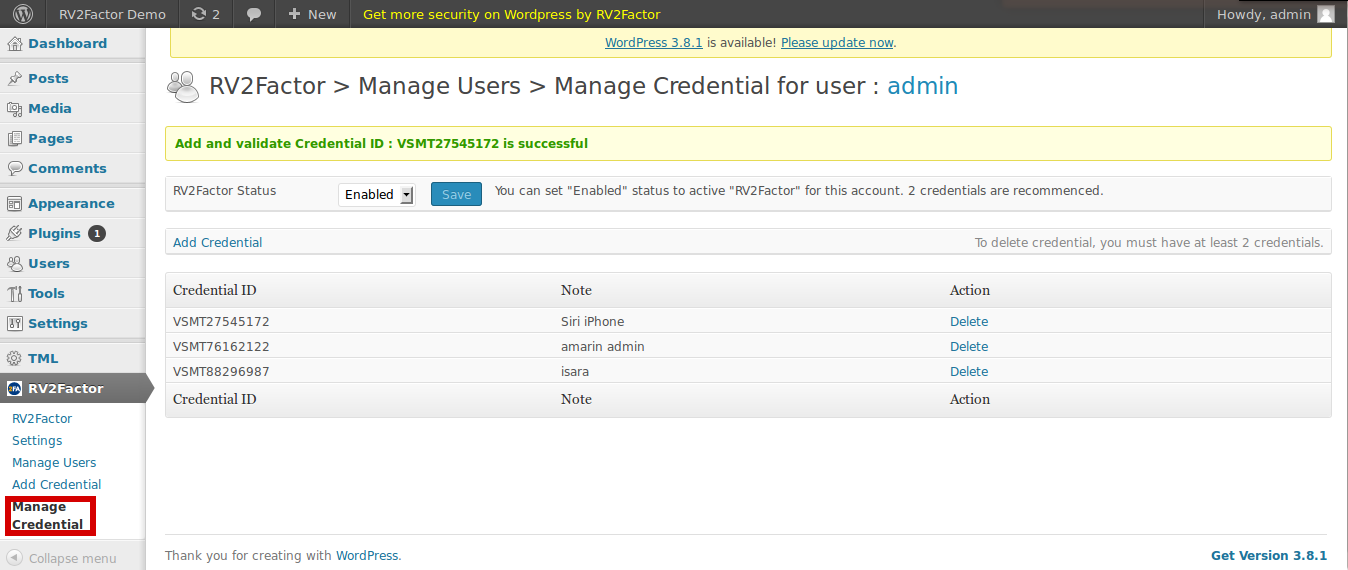Click the Get more security RV2Factor banner

click(x=511, y=14)
